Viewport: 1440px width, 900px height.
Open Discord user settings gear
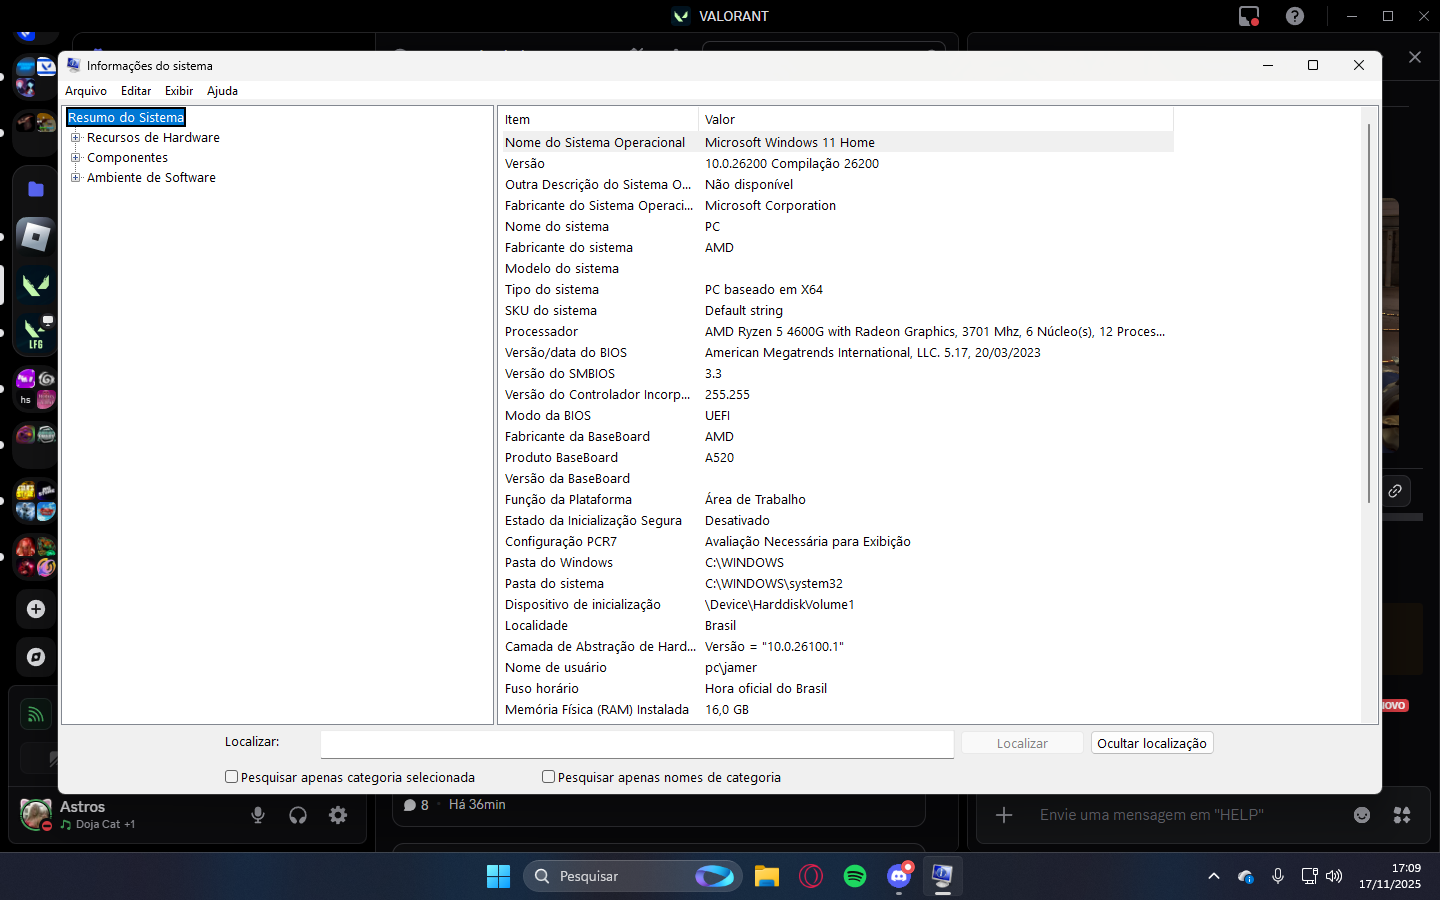coord(338,815)
